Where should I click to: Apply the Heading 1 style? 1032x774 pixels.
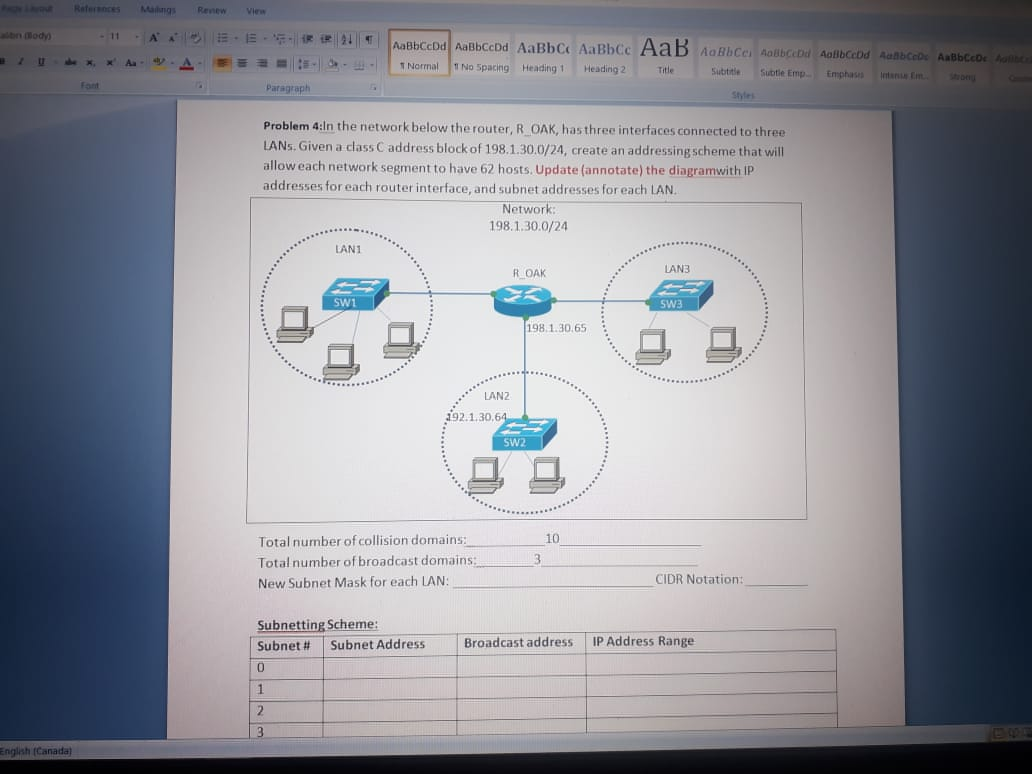(543, 56)
